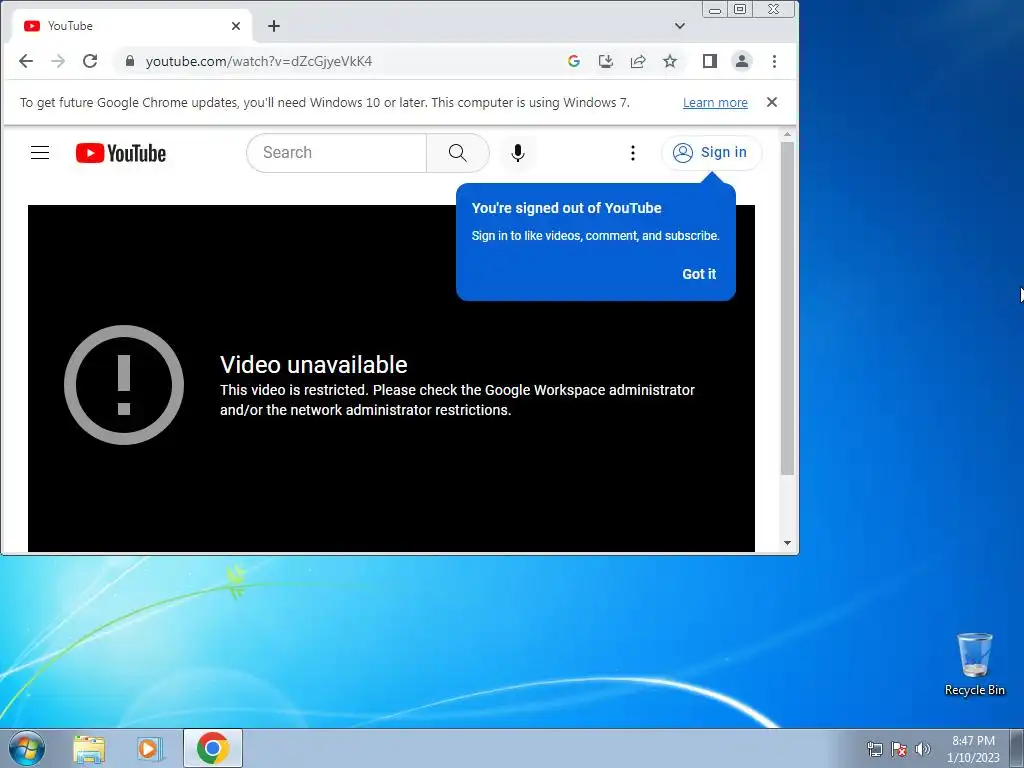1024x768 pixels.
Task: Click the Video unavailable heading
Action: (x=313, y=364)
